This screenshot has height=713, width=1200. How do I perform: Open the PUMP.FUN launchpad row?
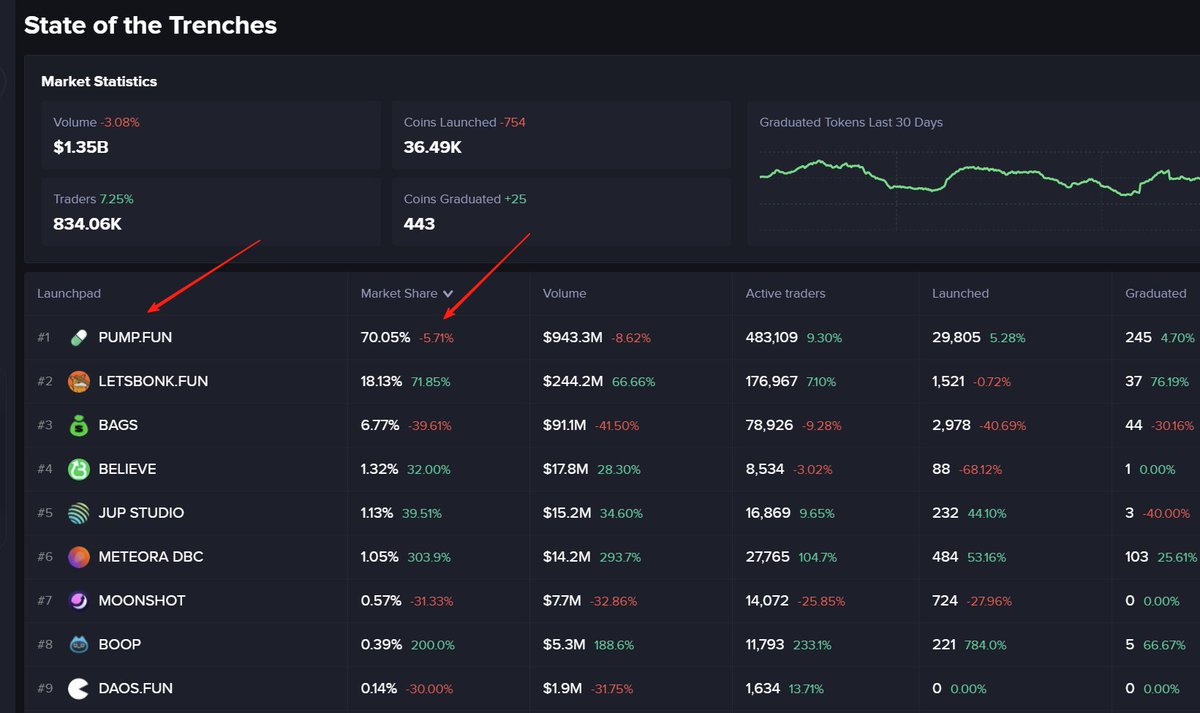(x=612, y=338)
